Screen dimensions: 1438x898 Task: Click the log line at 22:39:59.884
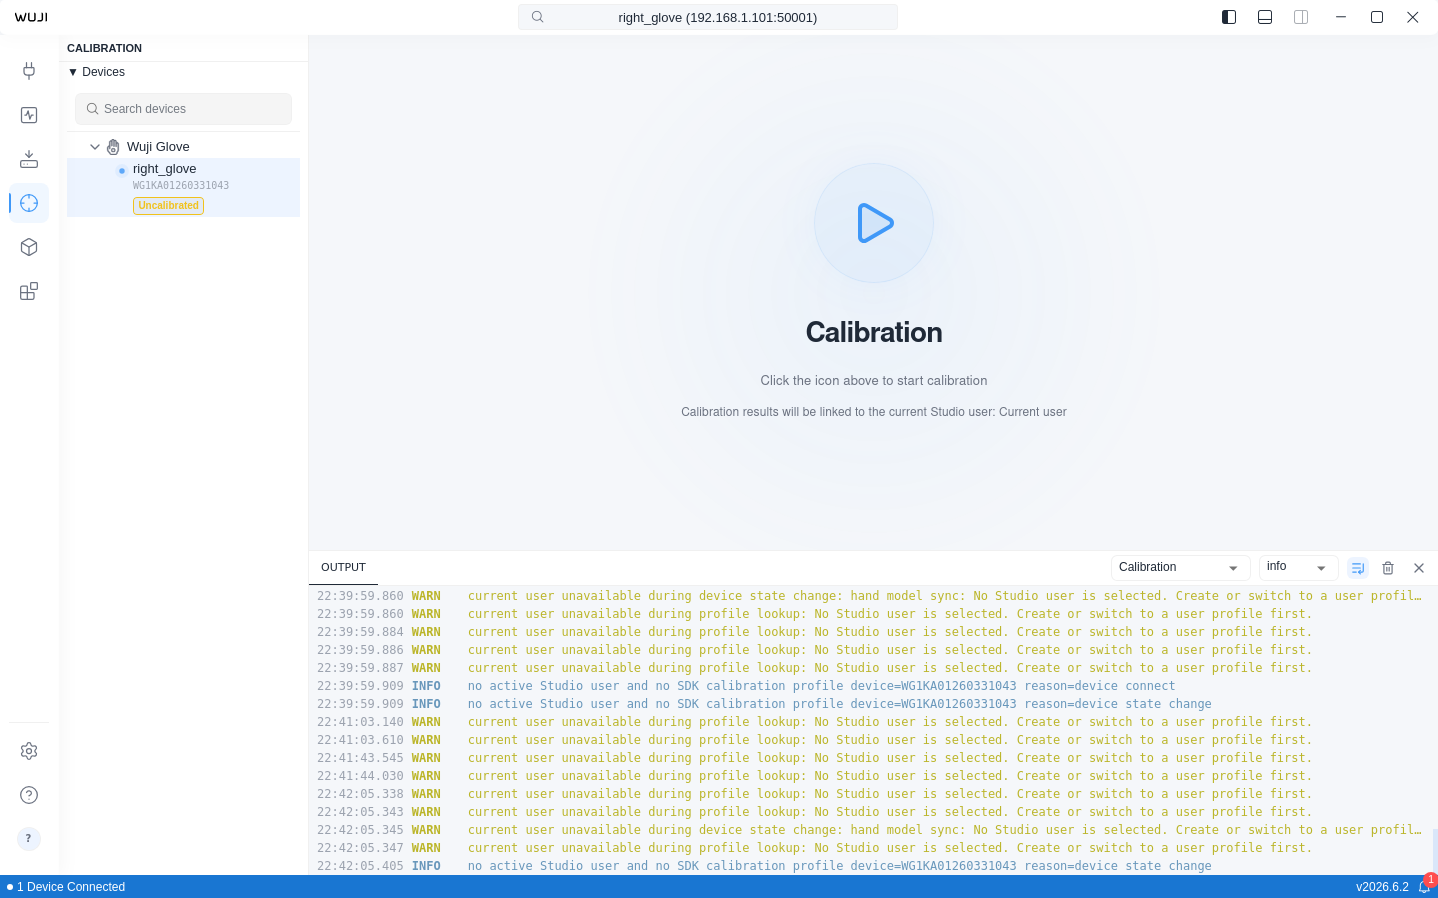click(x=870, y=632)
